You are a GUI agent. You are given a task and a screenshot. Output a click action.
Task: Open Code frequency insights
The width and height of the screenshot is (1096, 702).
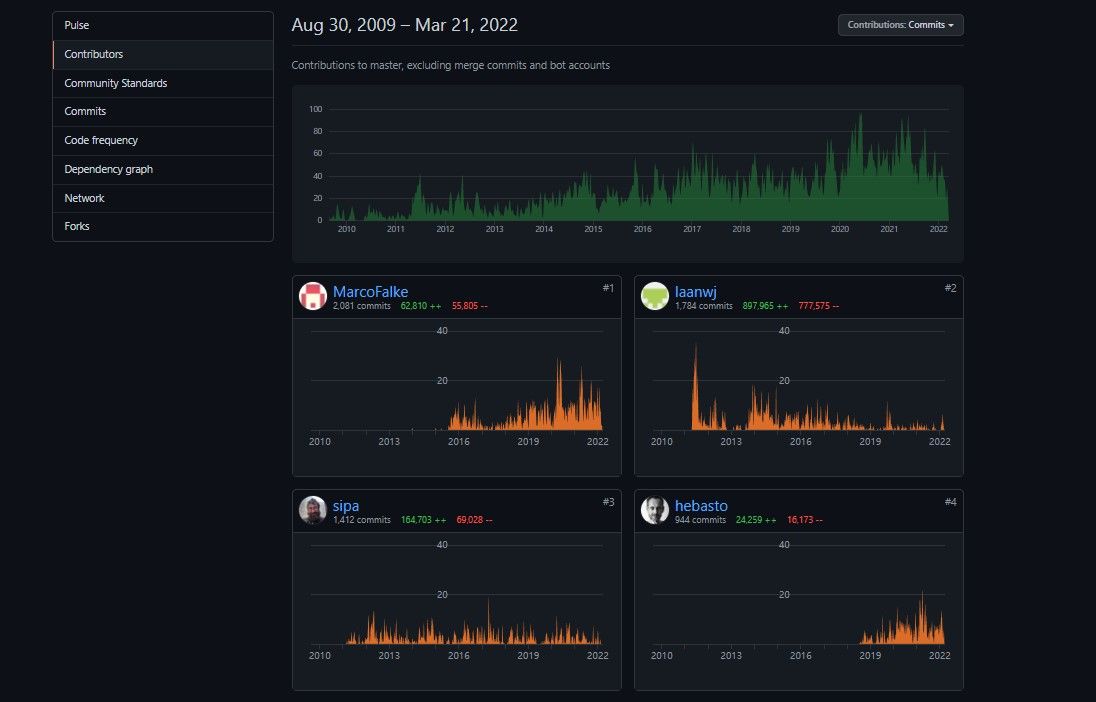coord(102,140)
